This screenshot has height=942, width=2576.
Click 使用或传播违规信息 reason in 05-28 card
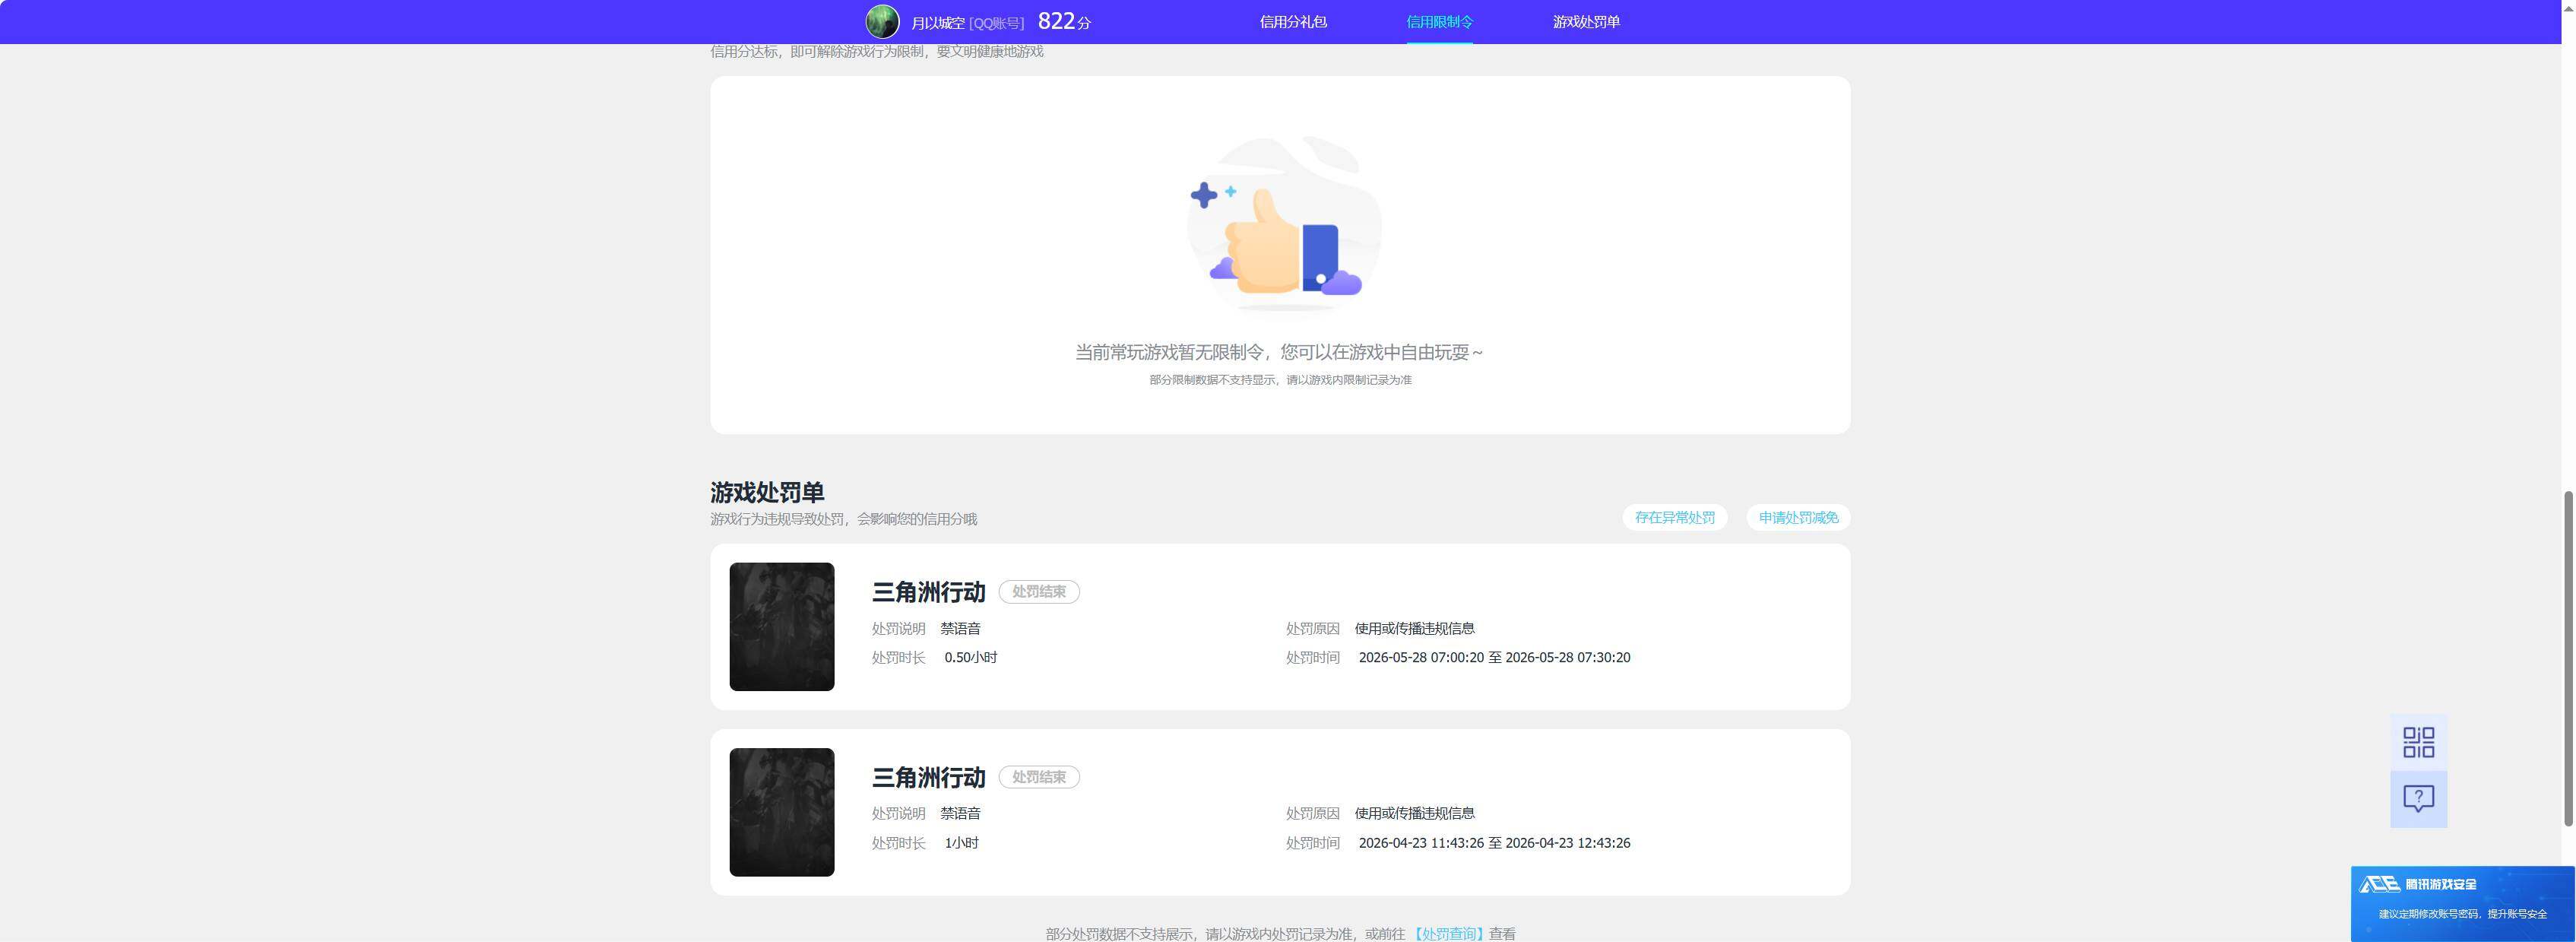tap(1414, 629)
